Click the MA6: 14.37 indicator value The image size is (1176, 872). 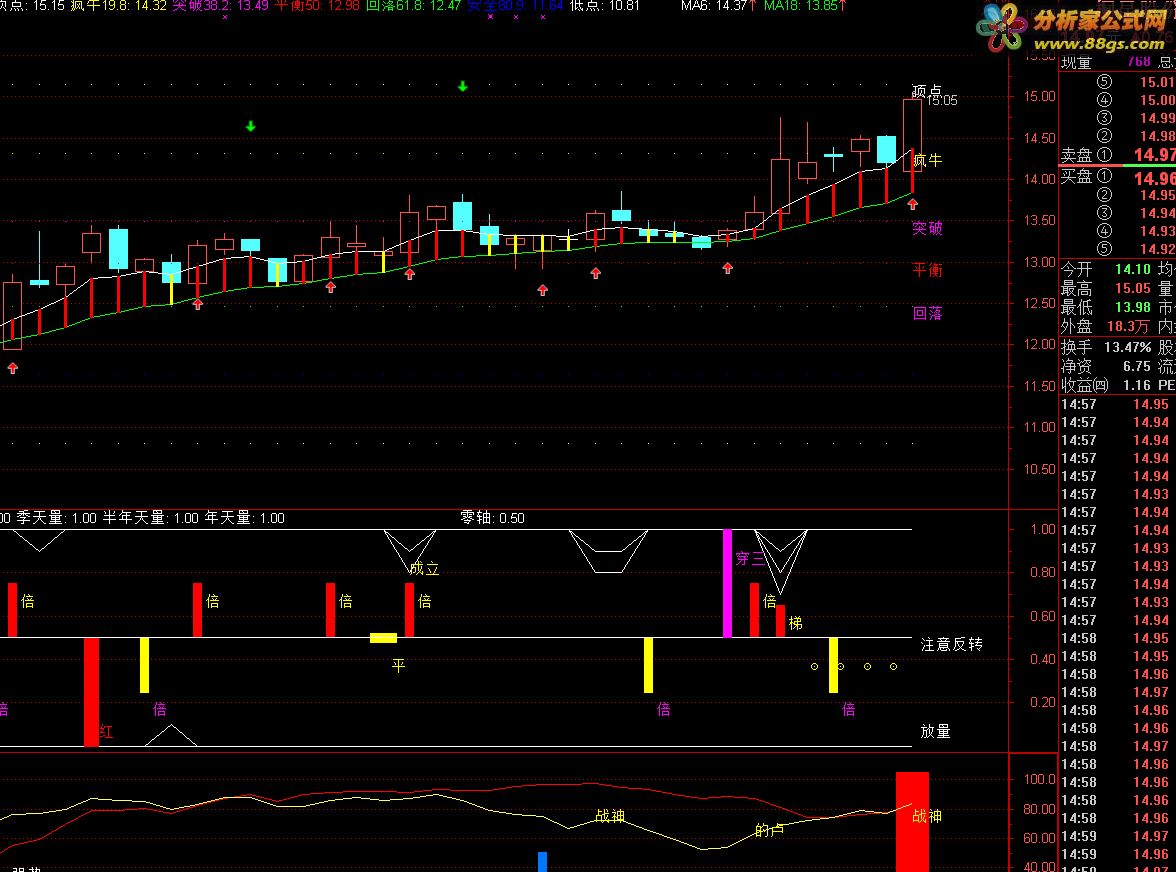tap(718, 6)
